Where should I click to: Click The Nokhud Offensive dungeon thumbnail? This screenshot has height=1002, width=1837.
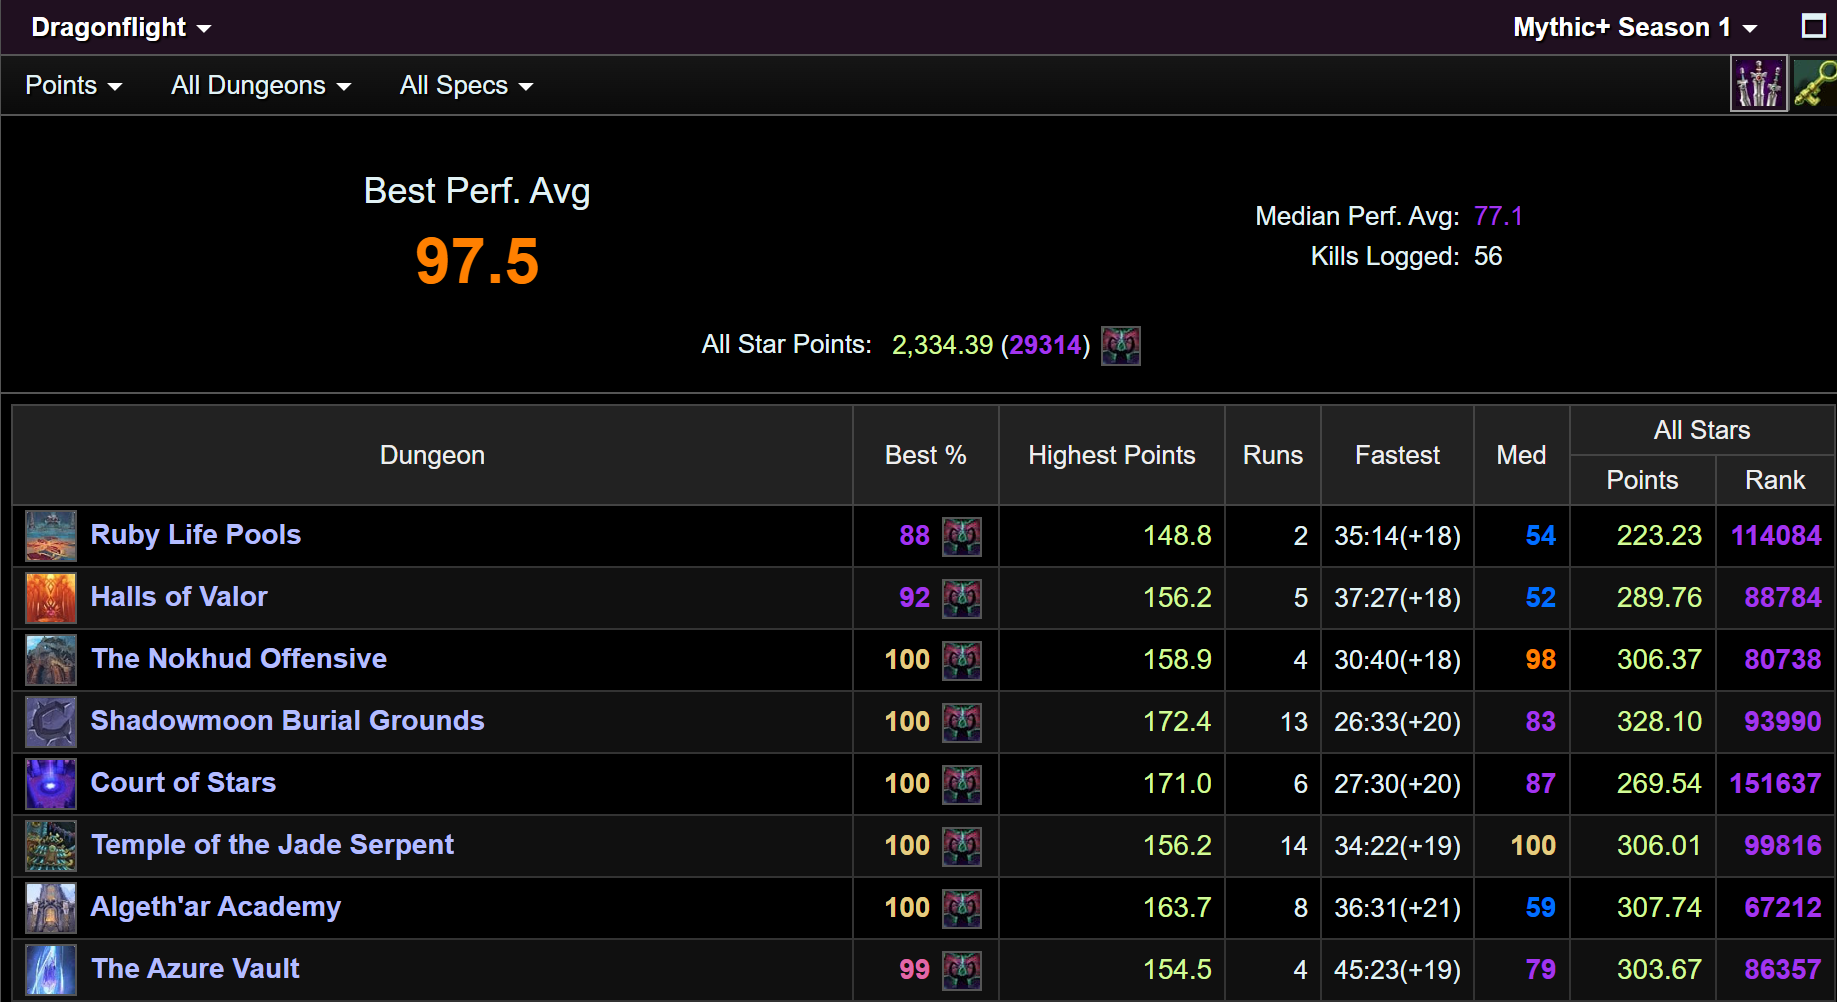[51, 660]
